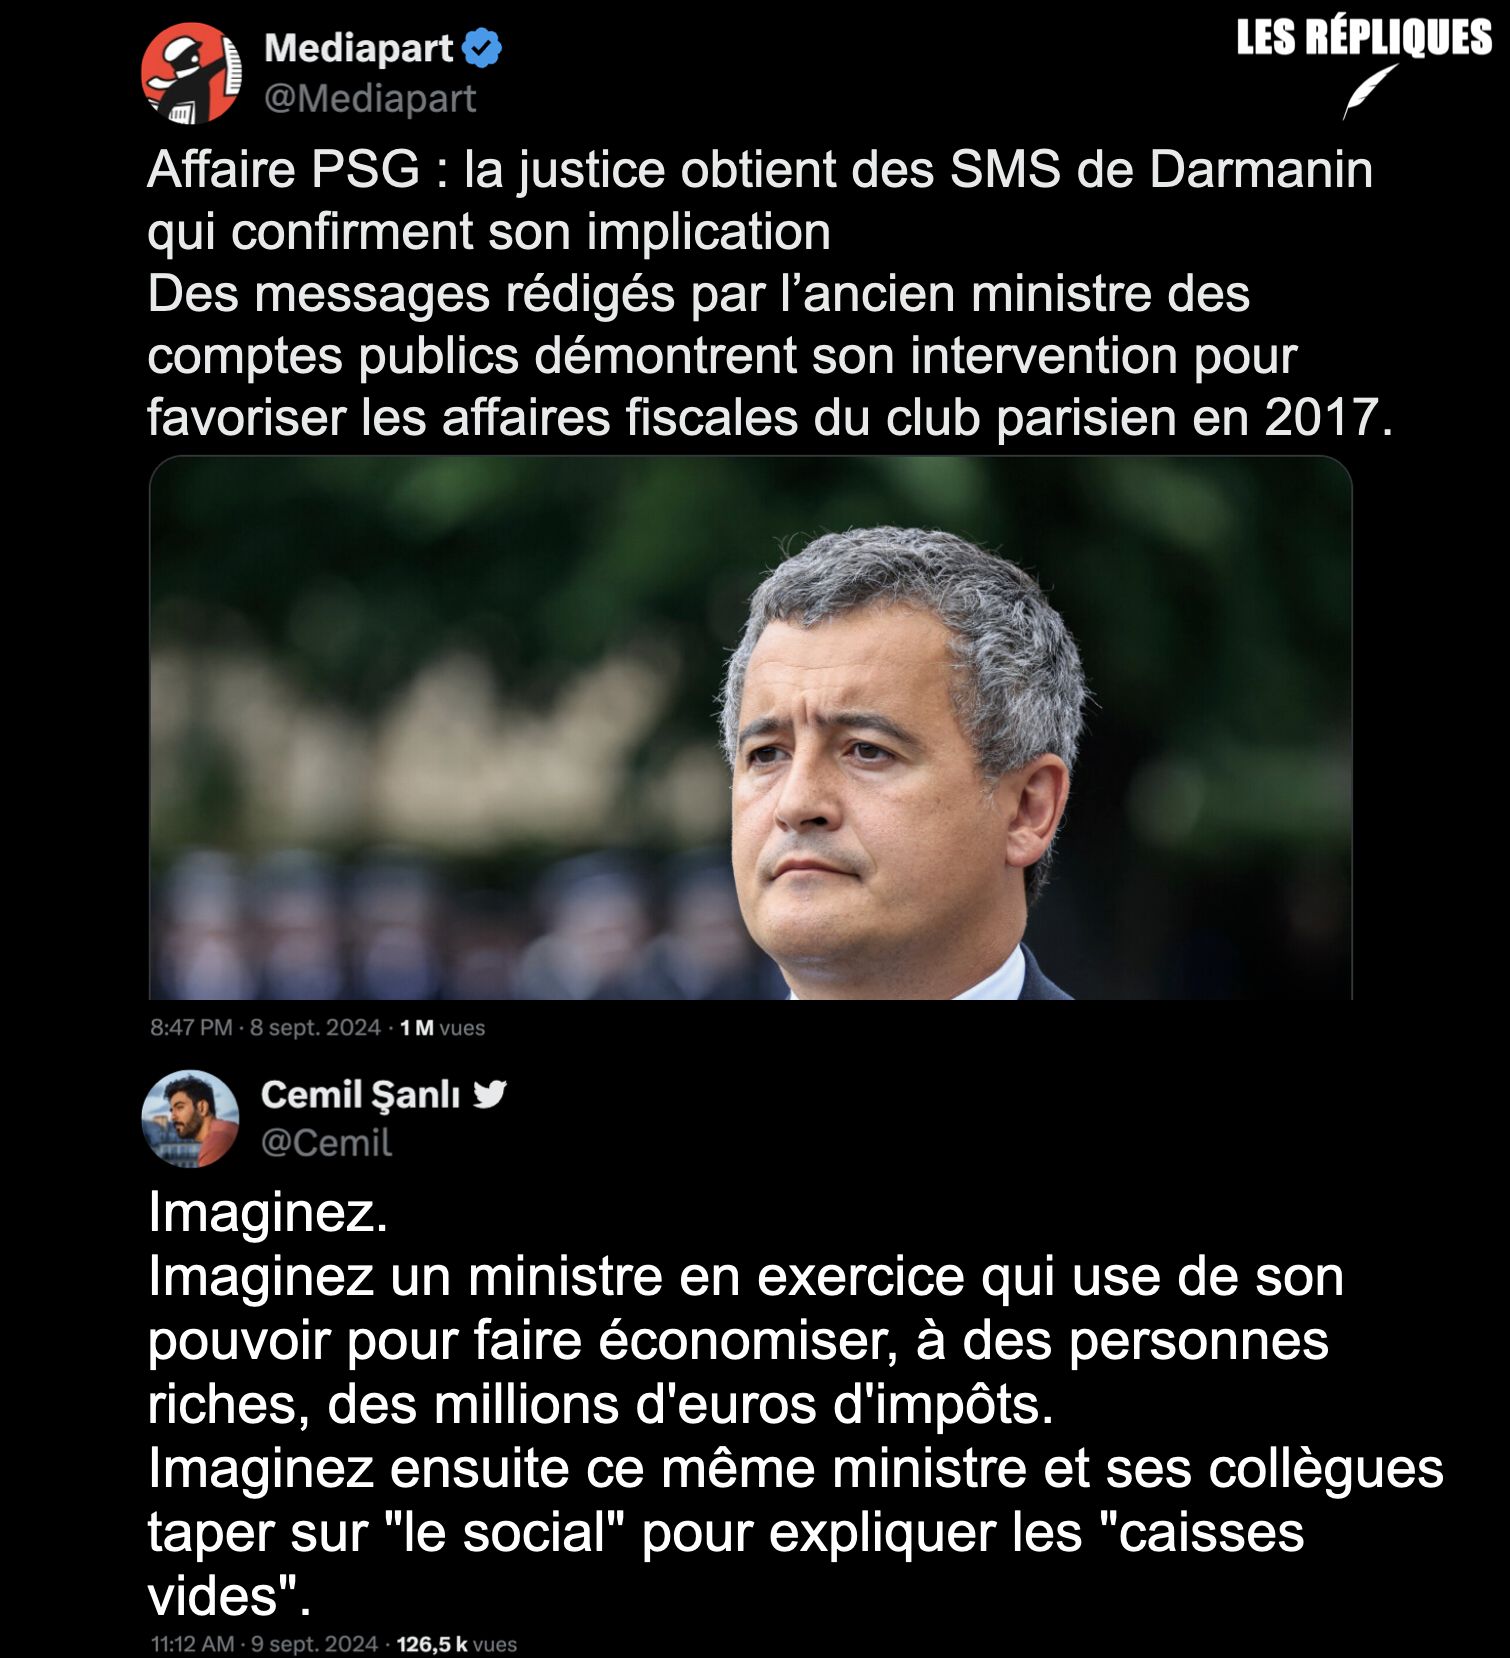Click the 9 sept. 2024 date

tap(314, 1644)
